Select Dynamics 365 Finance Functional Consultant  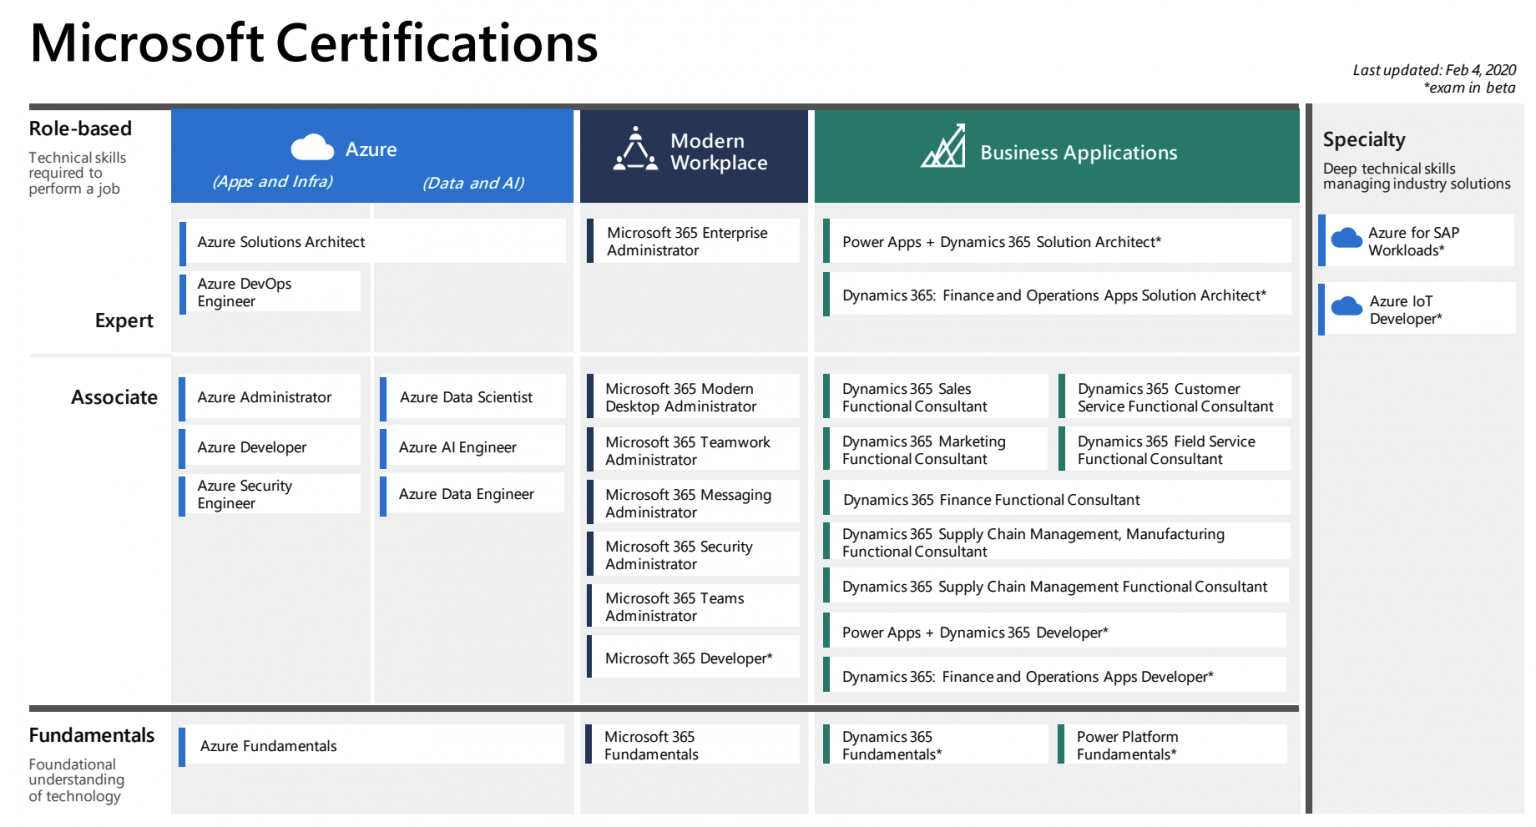pos(1057,499)
